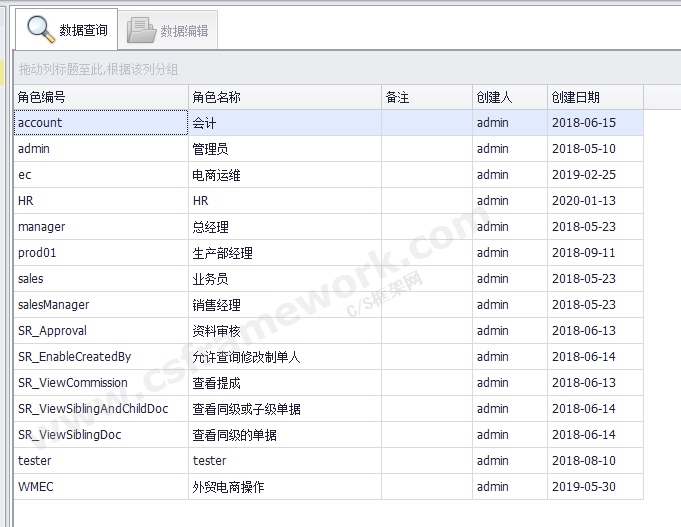681x527 pixels.
Task: Click the 总经理 role name cell
Action: [285, 227]
